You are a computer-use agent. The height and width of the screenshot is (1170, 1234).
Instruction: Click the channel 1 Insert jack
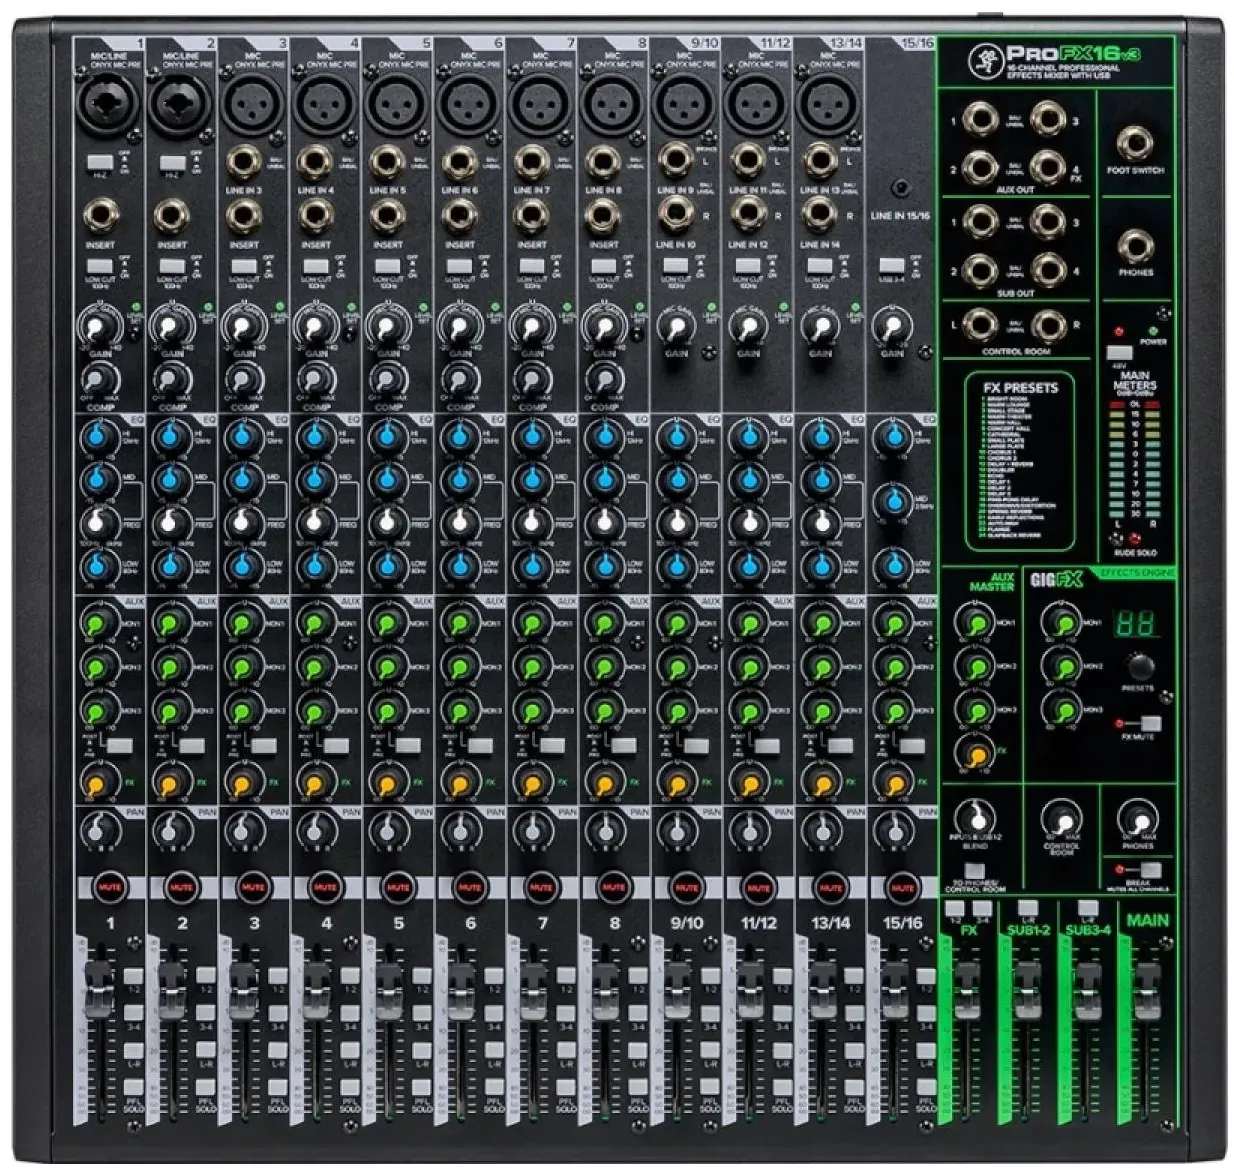tap(99, 216)
